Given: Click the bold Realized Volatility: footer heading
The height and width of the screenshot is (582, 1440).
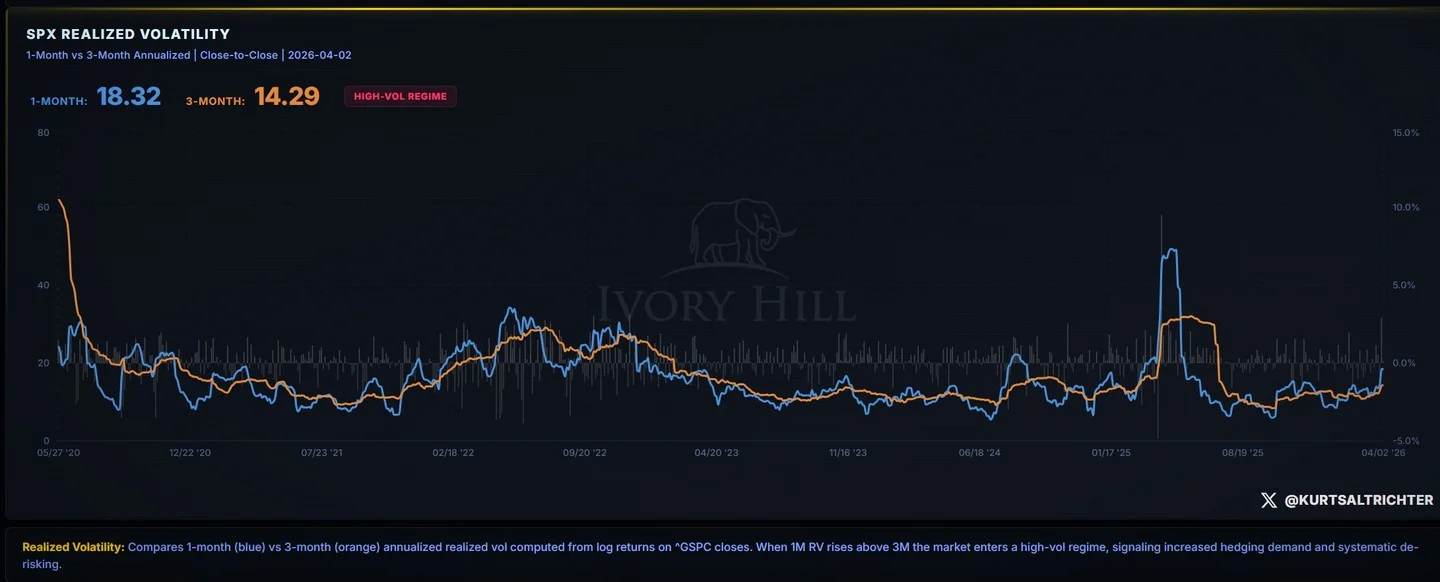Looking at the screenshot, I should pyautogui.click(x=73, y=547).
